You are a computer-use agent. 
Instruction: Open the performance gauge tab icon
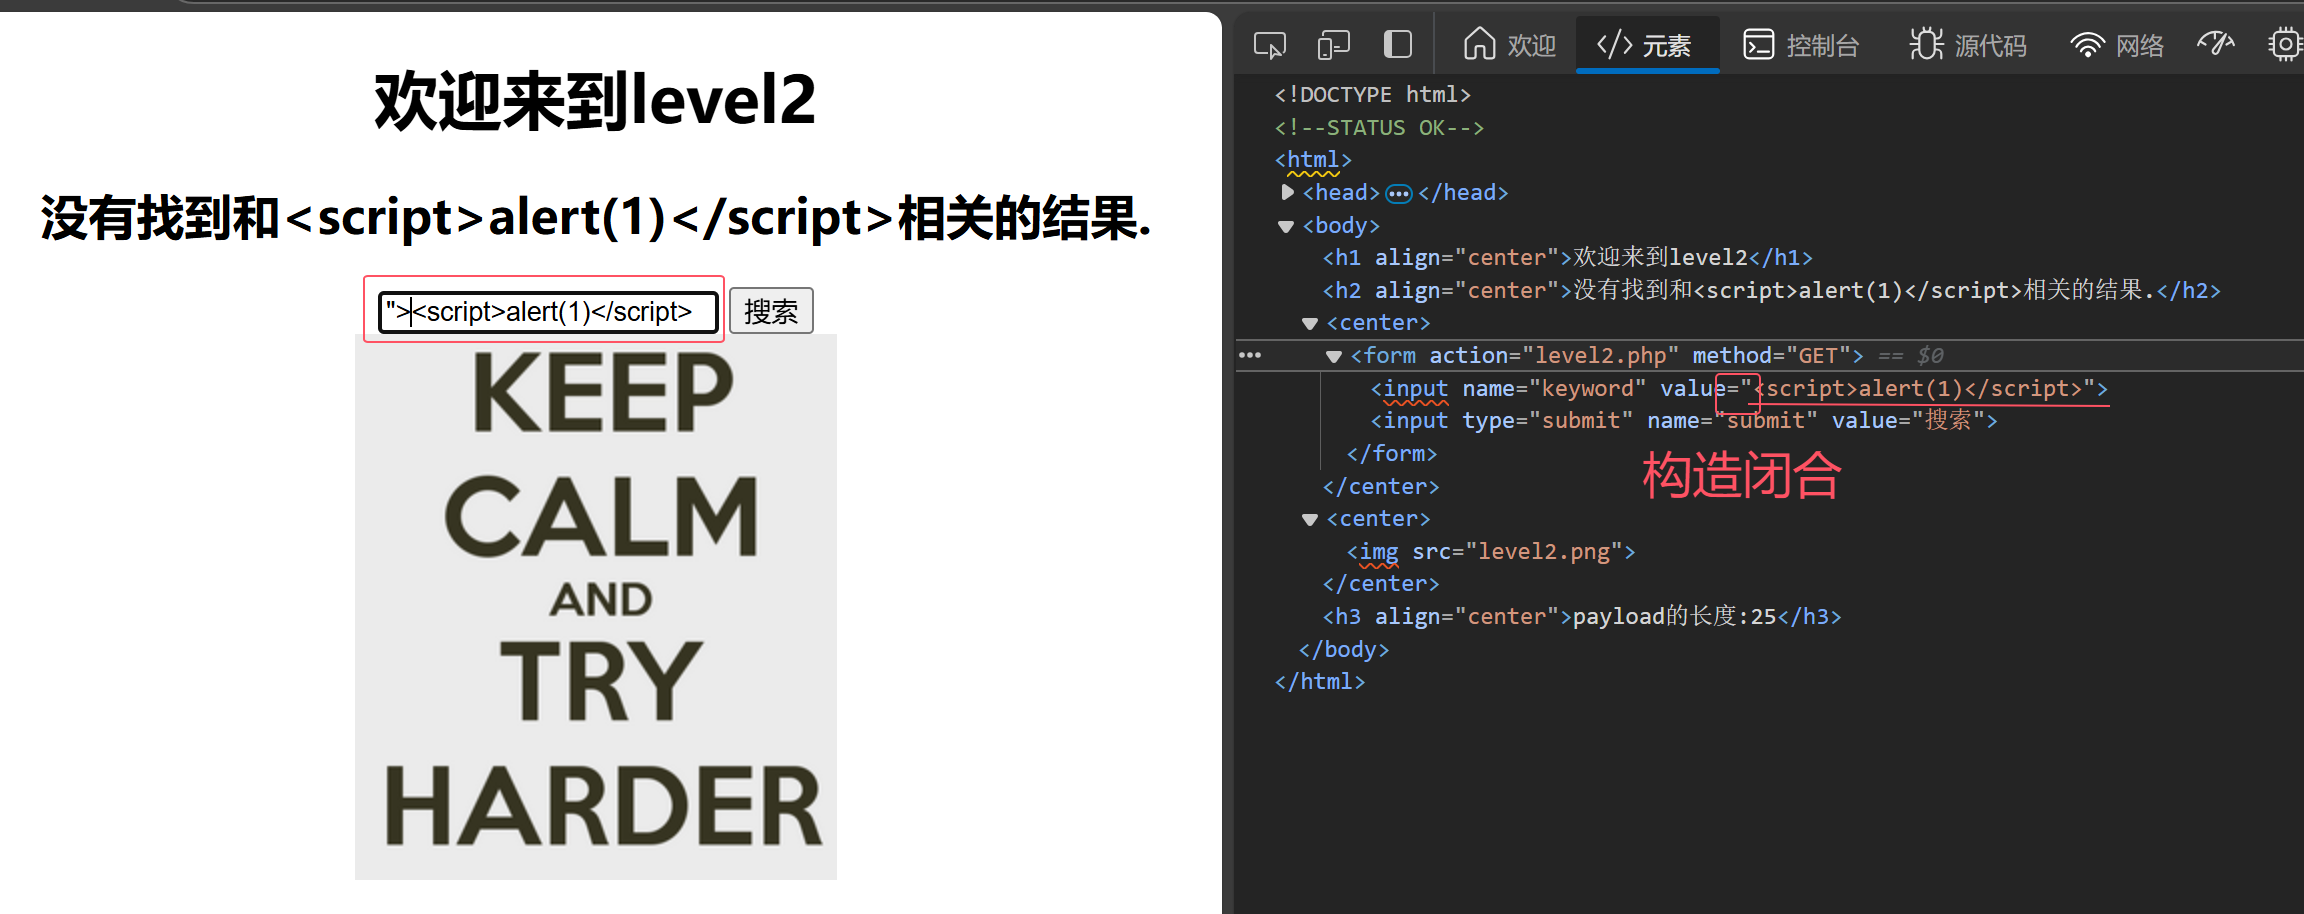click(2216, 44)
